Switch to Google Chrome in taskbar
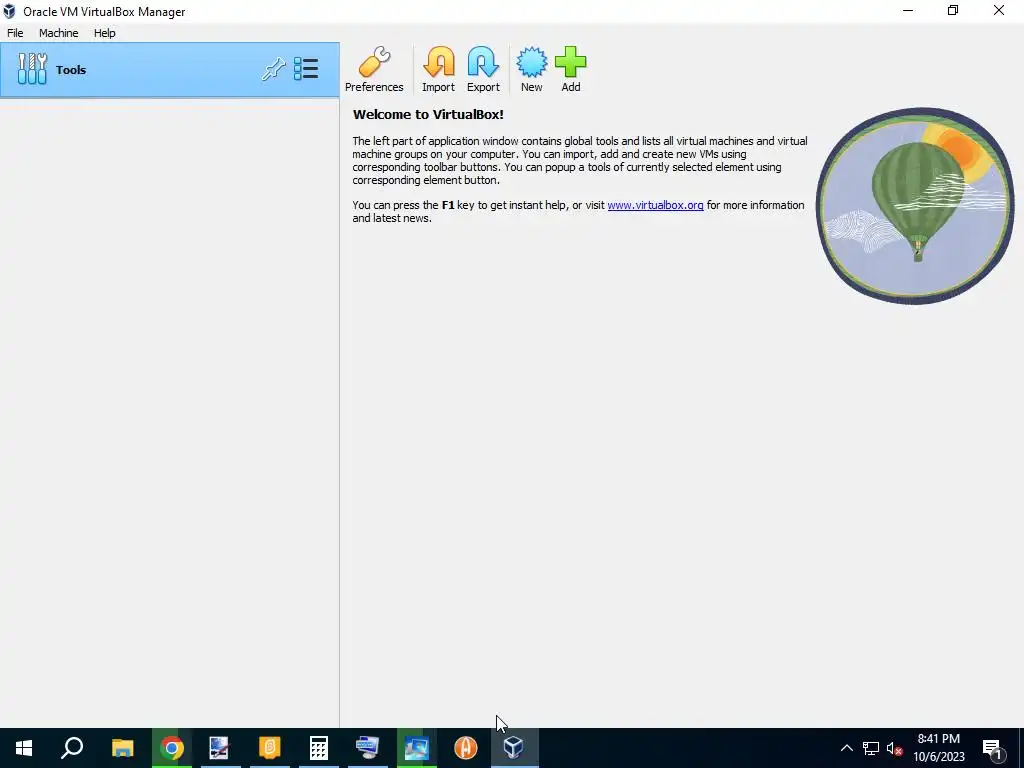1024x768 pixels. click(x=172, y=748)
